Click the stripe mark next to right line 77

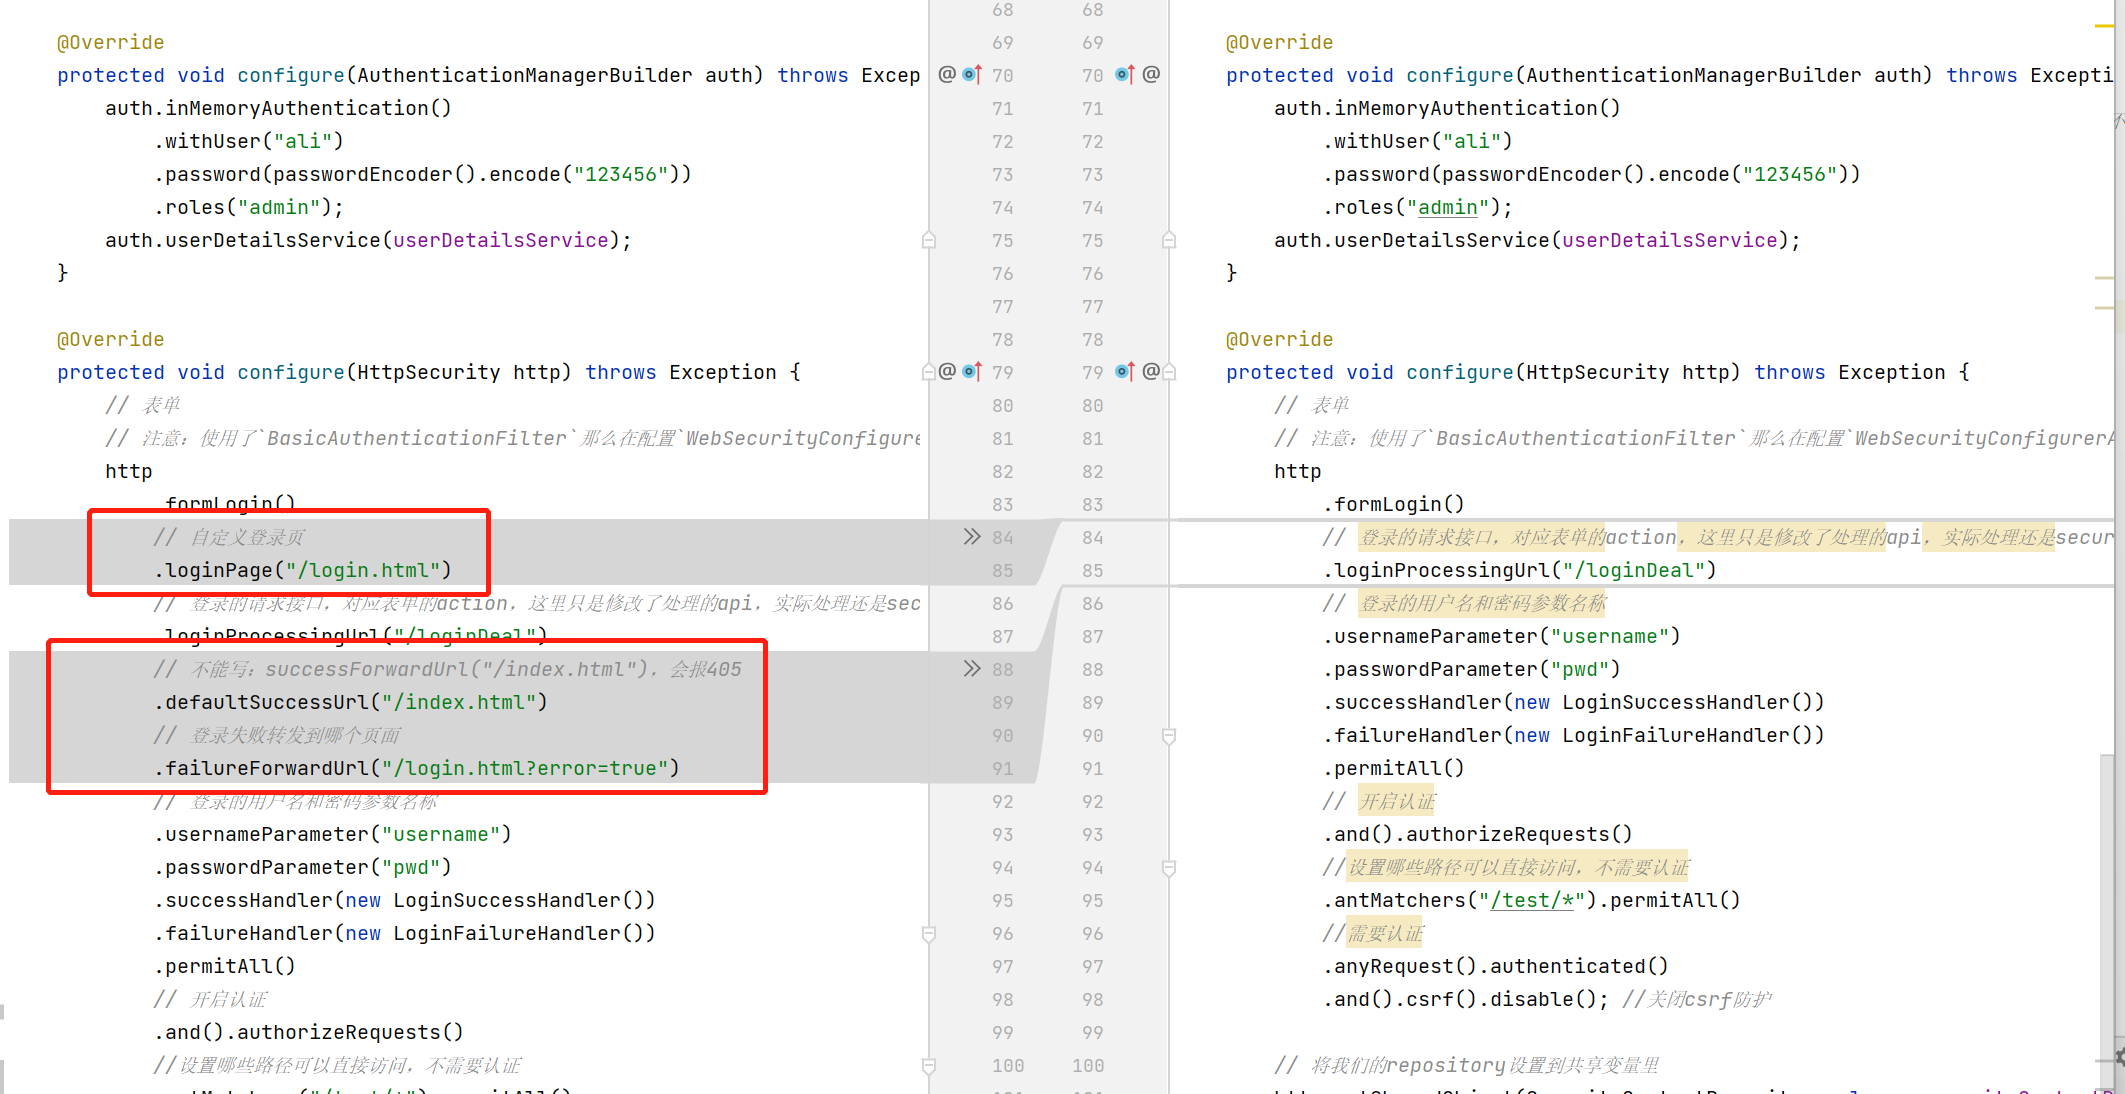[2104, 308]
